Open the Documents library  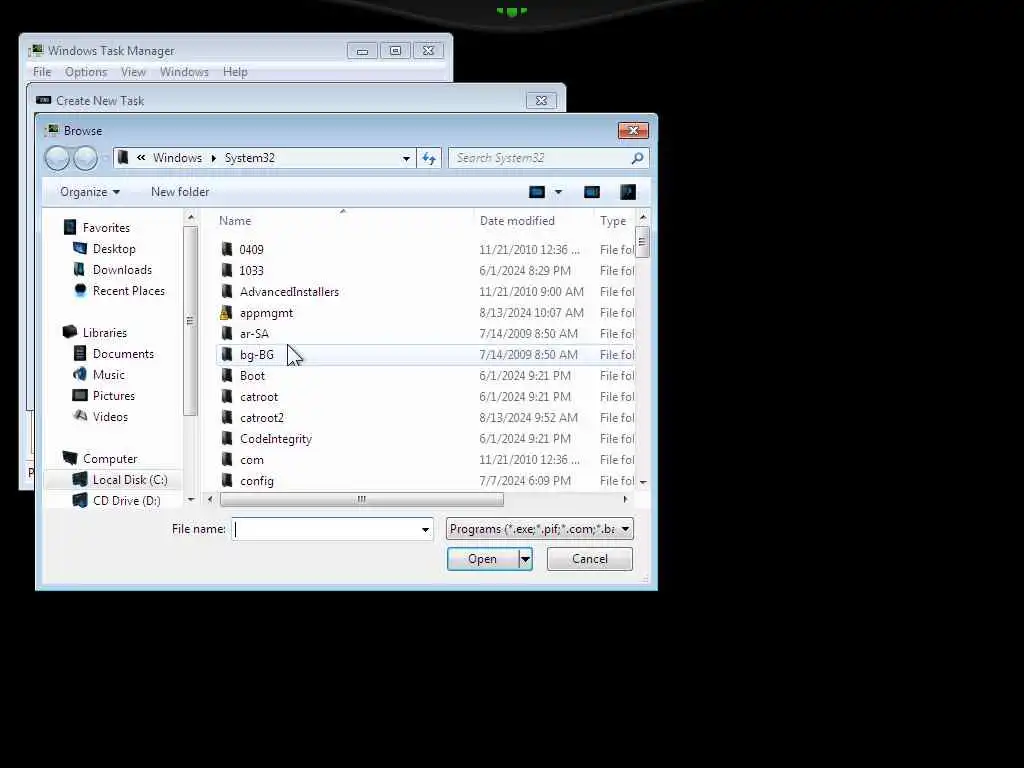click(123, 354)
